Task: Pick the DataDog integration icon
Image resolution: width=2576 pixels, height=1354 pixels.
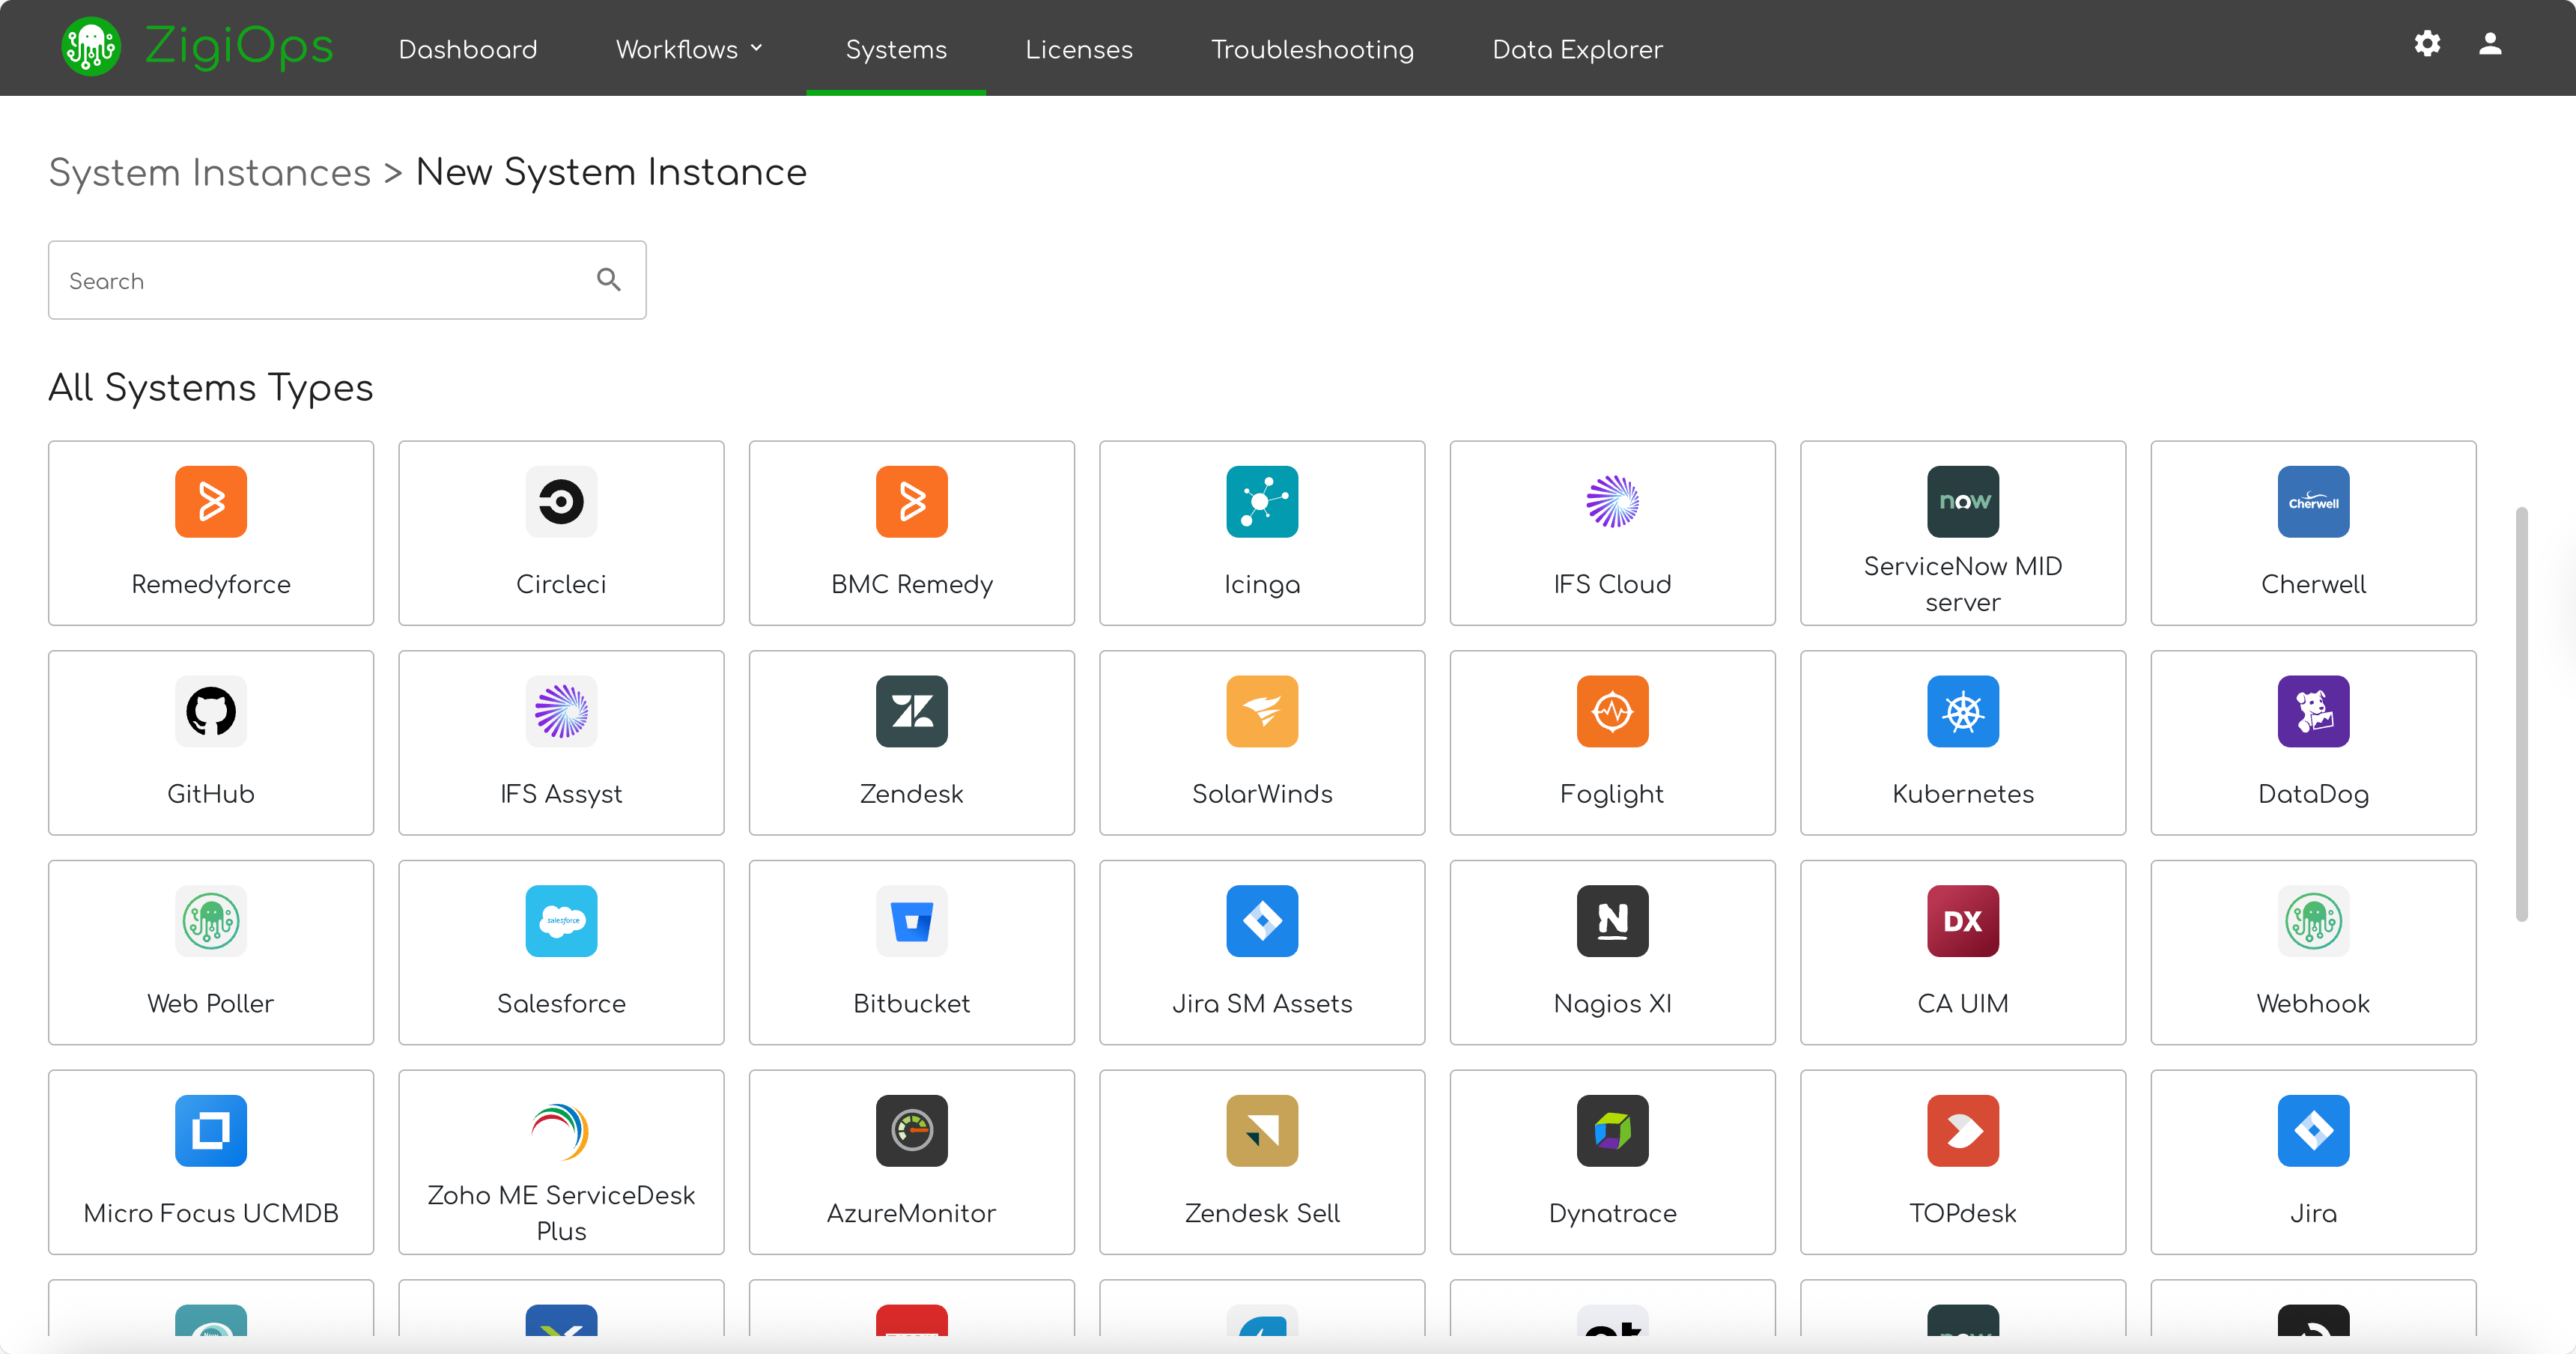Action: point(2312,711)
